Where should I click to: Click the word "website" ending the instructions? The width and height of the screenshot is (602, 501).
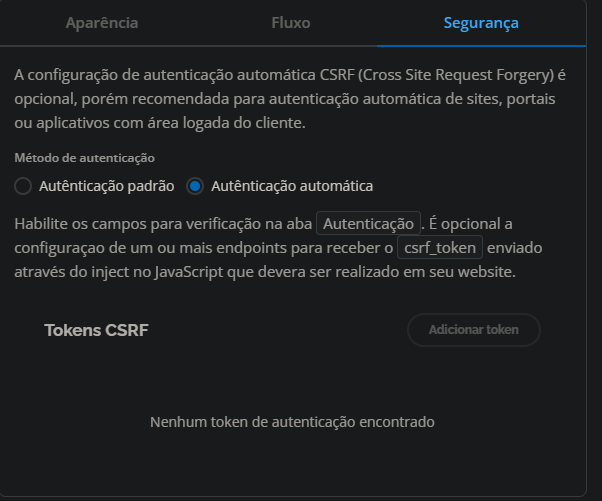click(482, 271)
